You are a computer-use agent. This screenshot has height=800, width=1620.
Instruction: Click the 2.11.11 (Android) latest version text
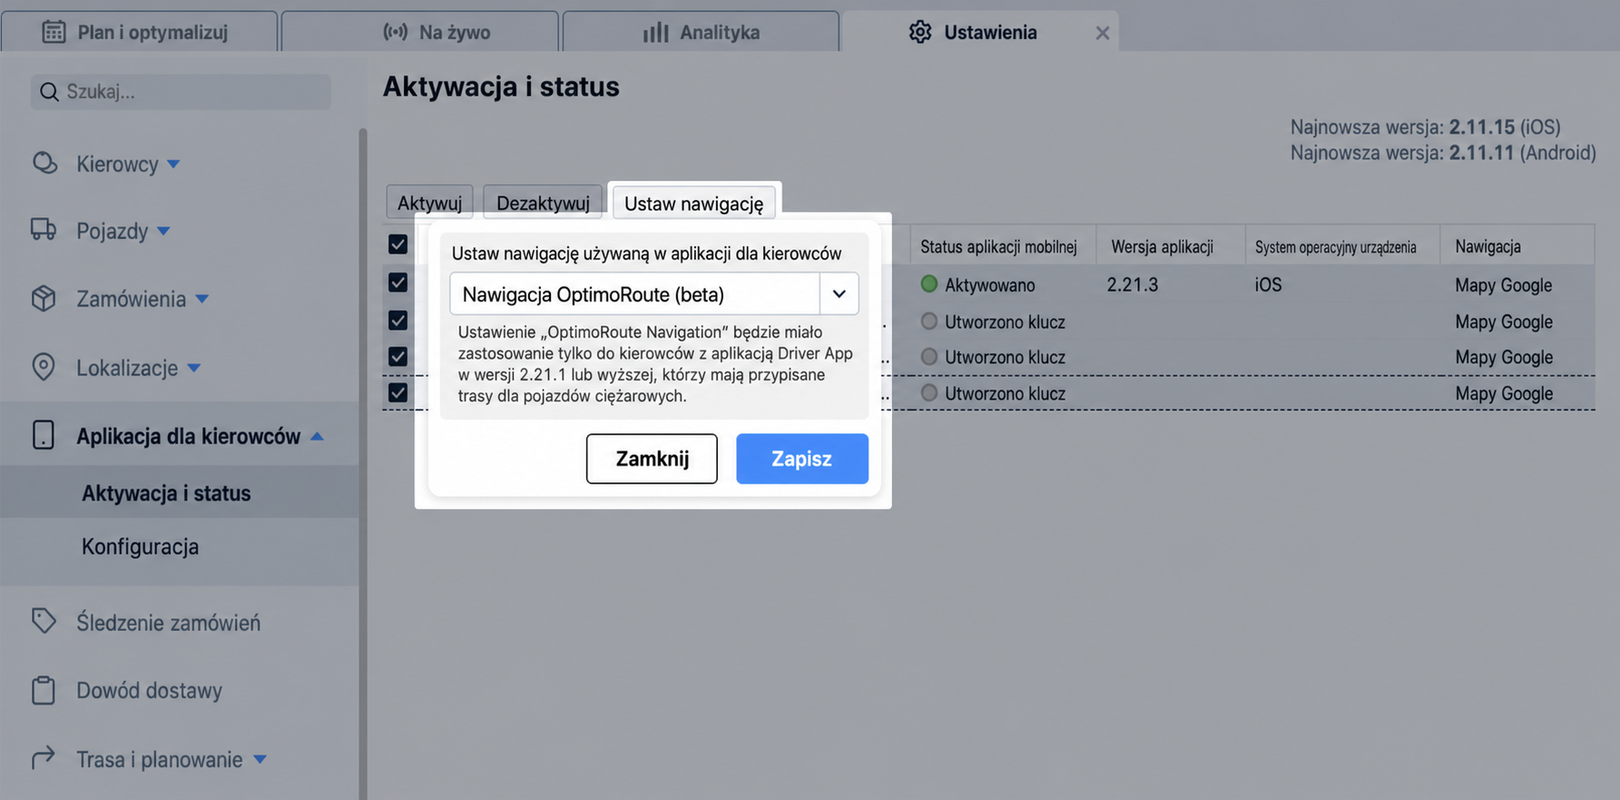[1523, 153]
